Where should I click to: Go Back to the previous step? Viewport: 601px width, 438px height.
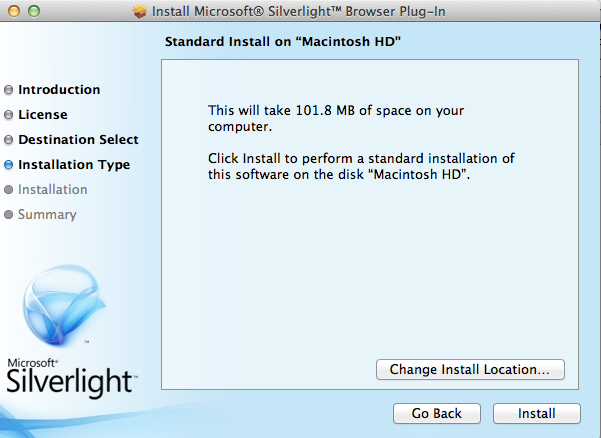click(x=437, y=413)
